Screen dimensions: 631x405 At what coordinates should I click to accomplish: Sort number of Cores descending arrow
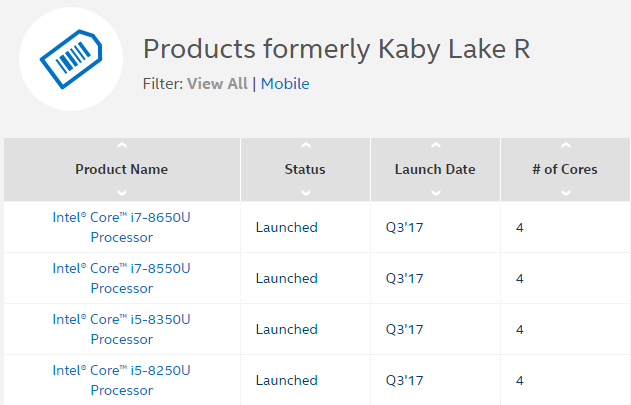pos(565,192)
